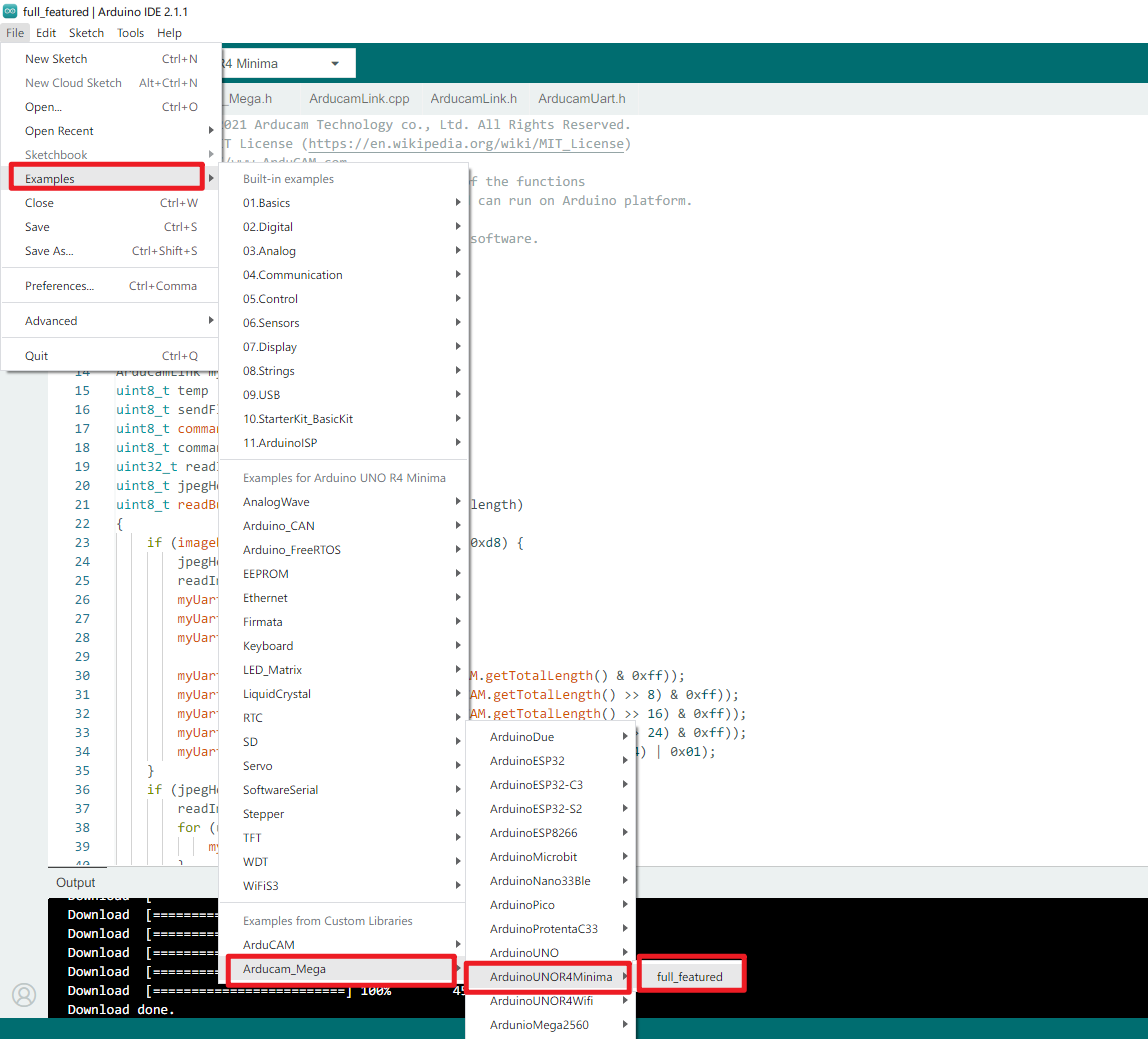Select ArduinoUNOR4Wifi submenu entry

point(550,1001)
